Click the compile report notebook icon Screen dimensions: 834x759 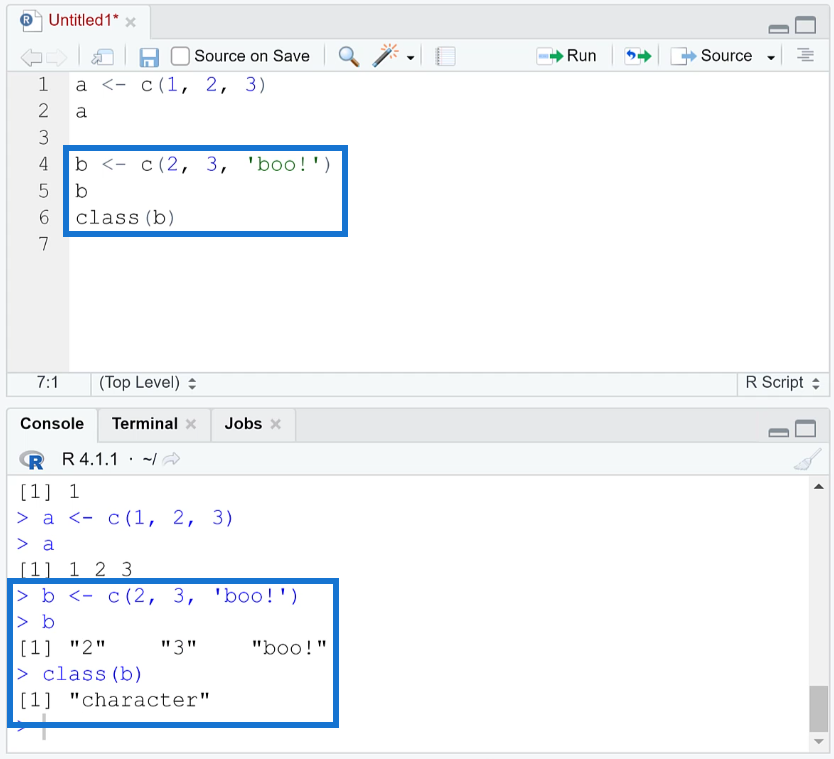click(x=445, y=56)
